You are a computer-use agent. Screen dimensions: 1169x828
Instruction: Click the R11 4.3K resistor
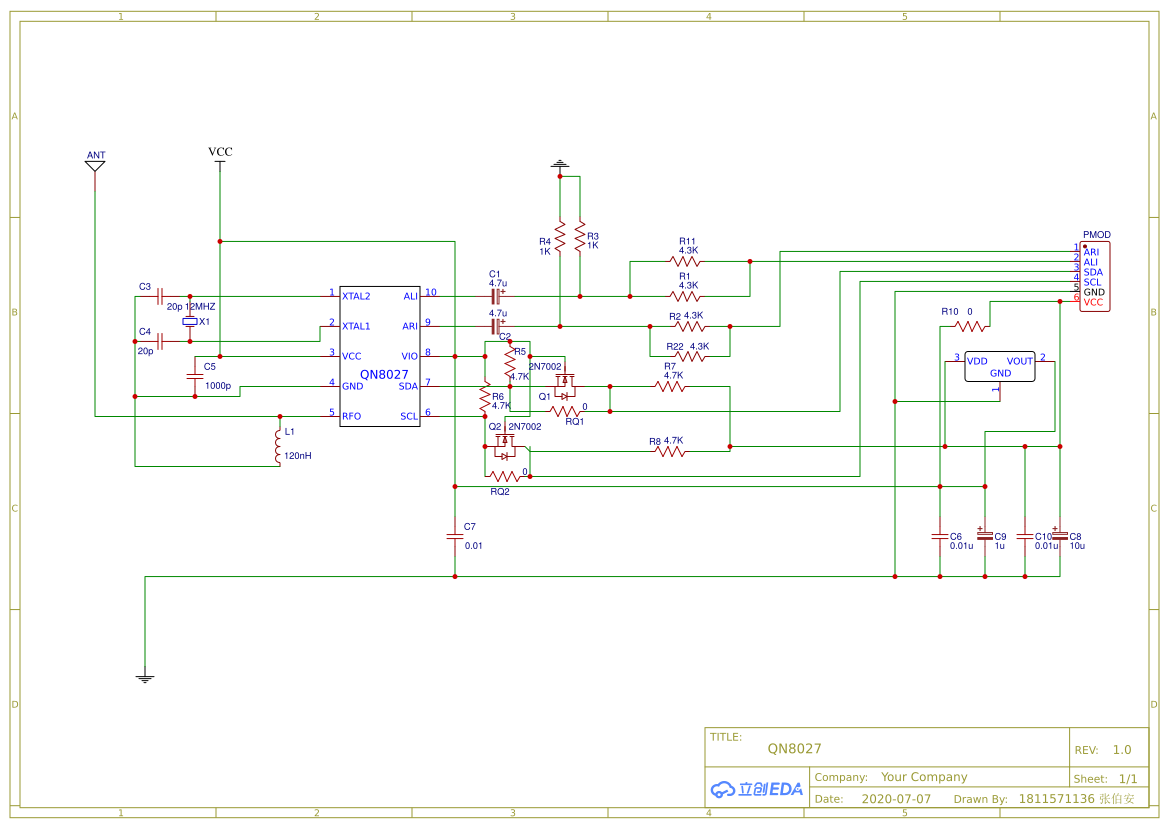pos(687,261)
